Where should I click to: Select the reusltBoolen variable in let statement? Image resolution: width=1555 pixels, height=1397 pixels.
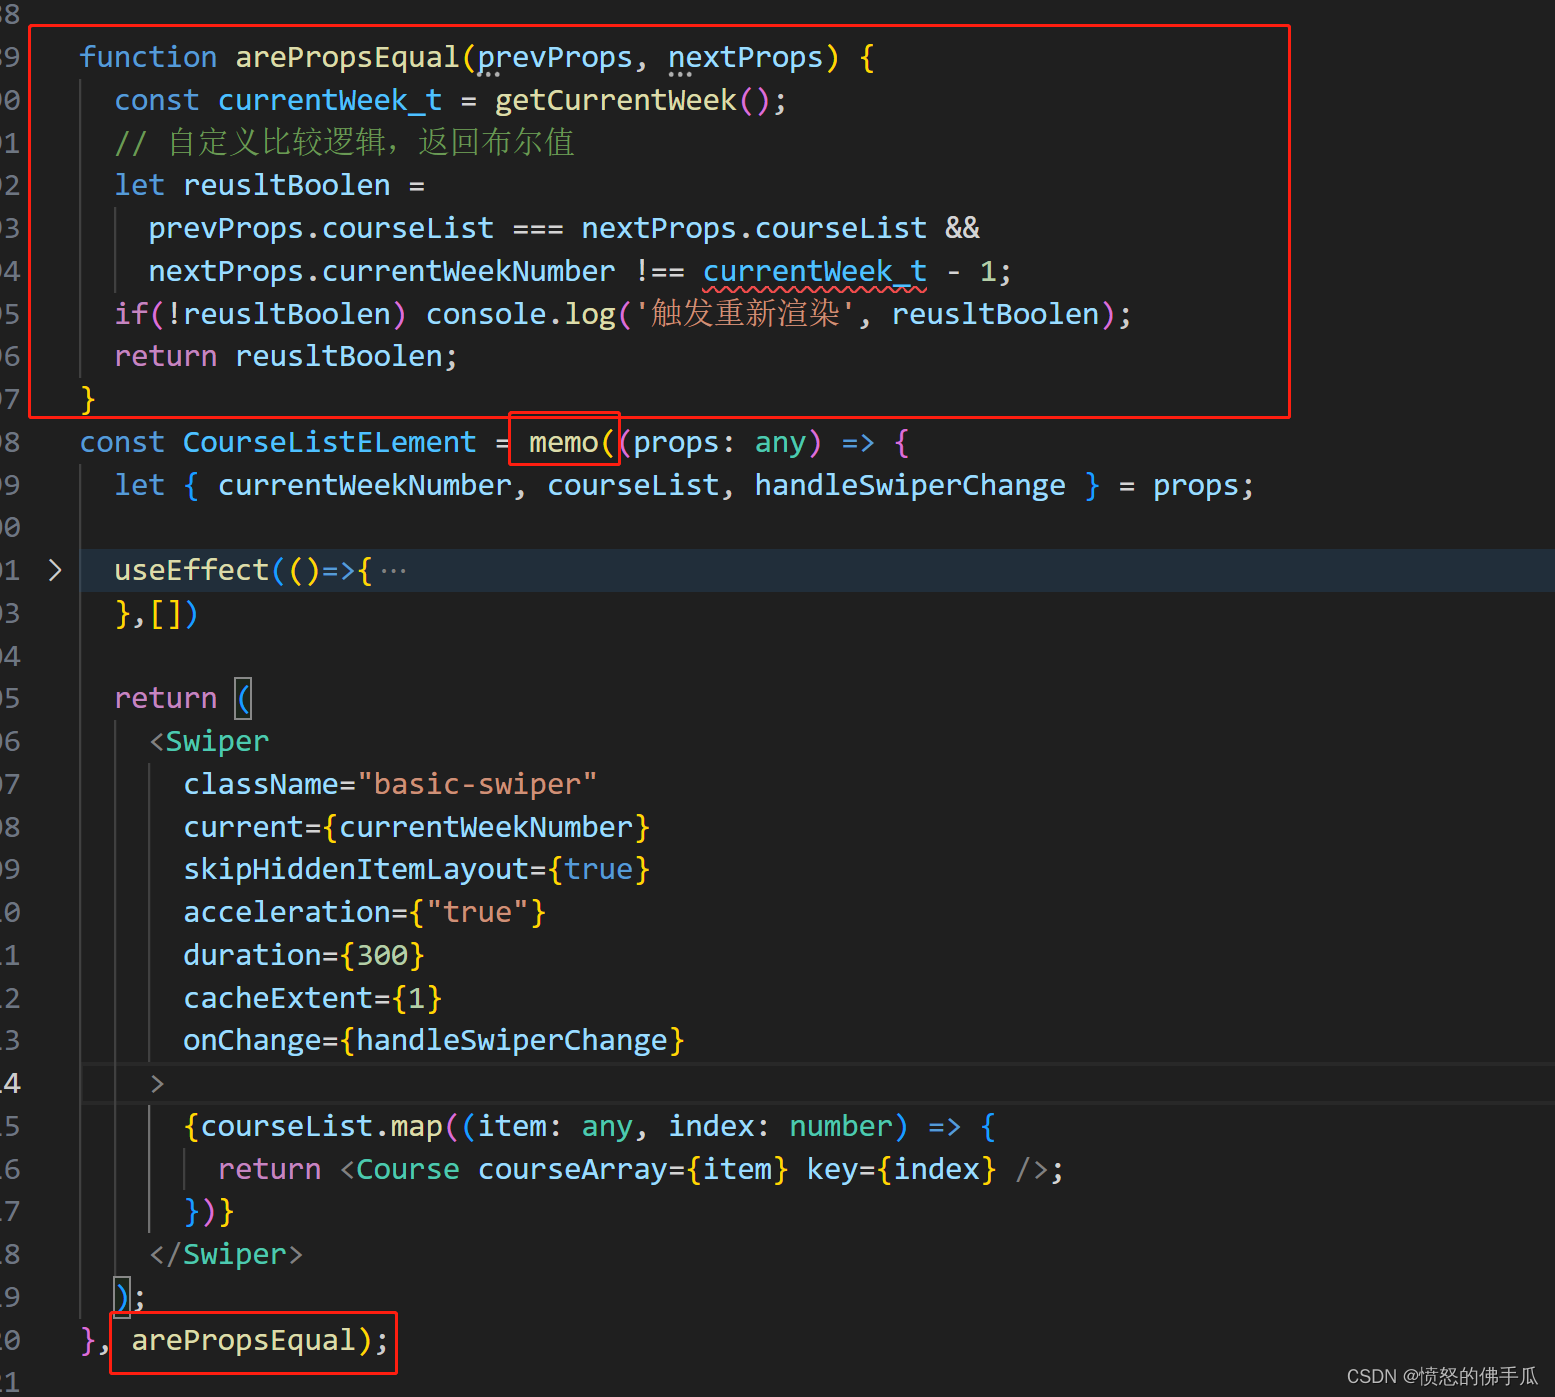tap(287, 185)
